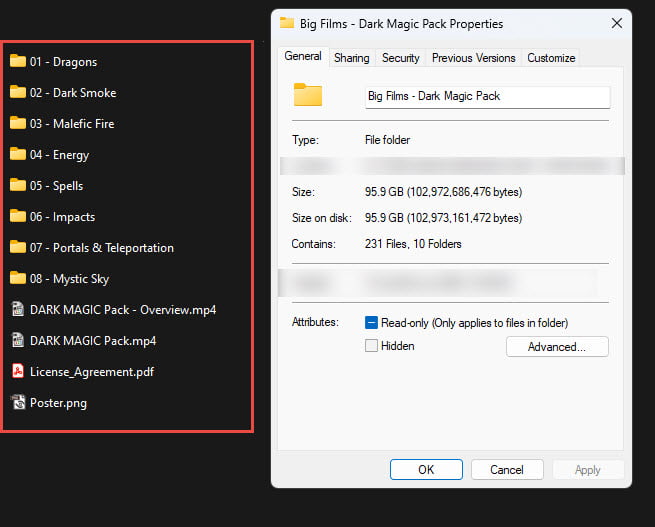Click the '03 - Malefic Fire' label
This screenshot has width=655, height=527.
[x=72, y=124]
